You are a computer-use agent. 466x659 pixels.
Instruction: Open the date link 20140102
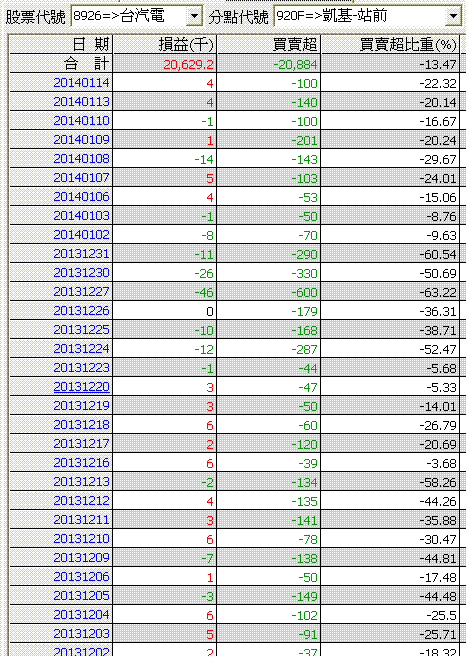click(x=82, y=235)
